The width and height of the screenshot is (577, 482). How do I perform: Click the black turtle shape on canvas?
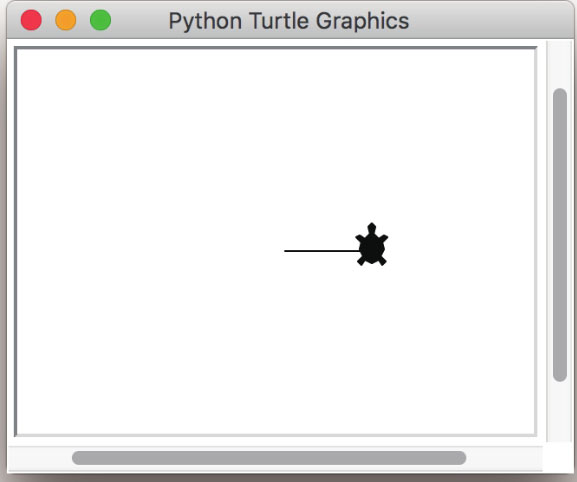coord(372,245)
